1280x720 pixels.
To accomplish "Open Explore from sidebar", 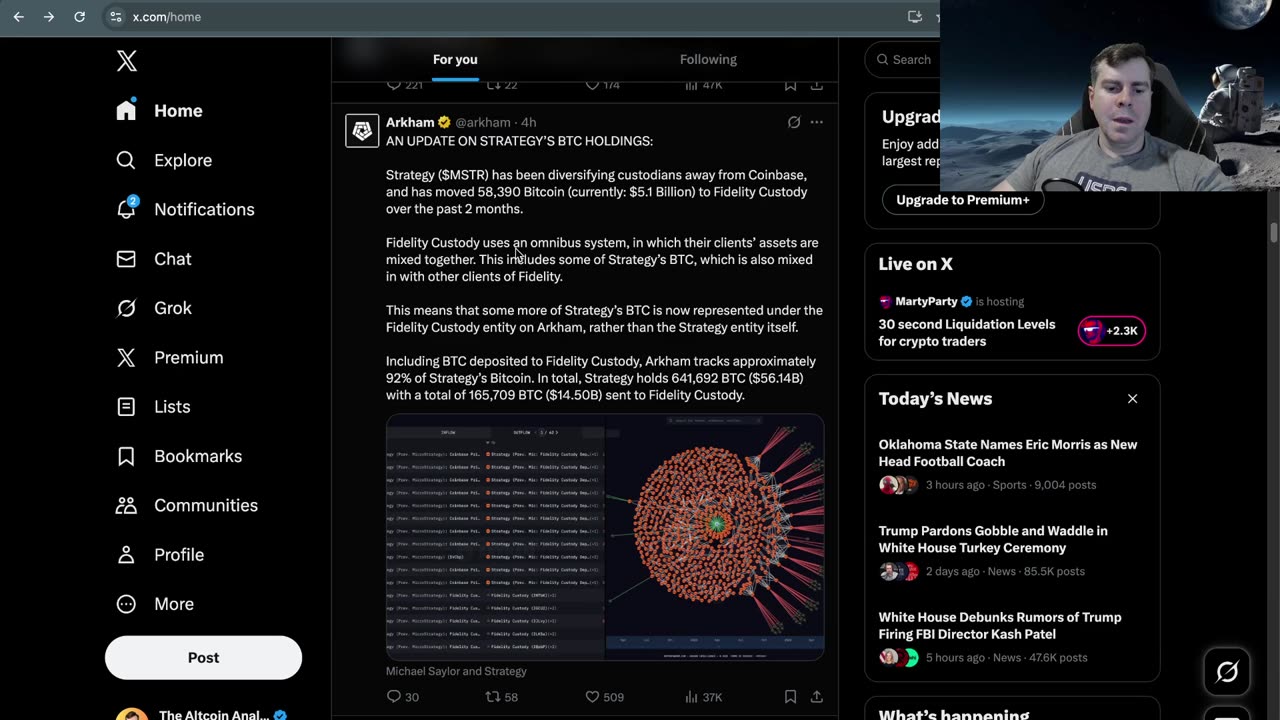I will (163, 160).
